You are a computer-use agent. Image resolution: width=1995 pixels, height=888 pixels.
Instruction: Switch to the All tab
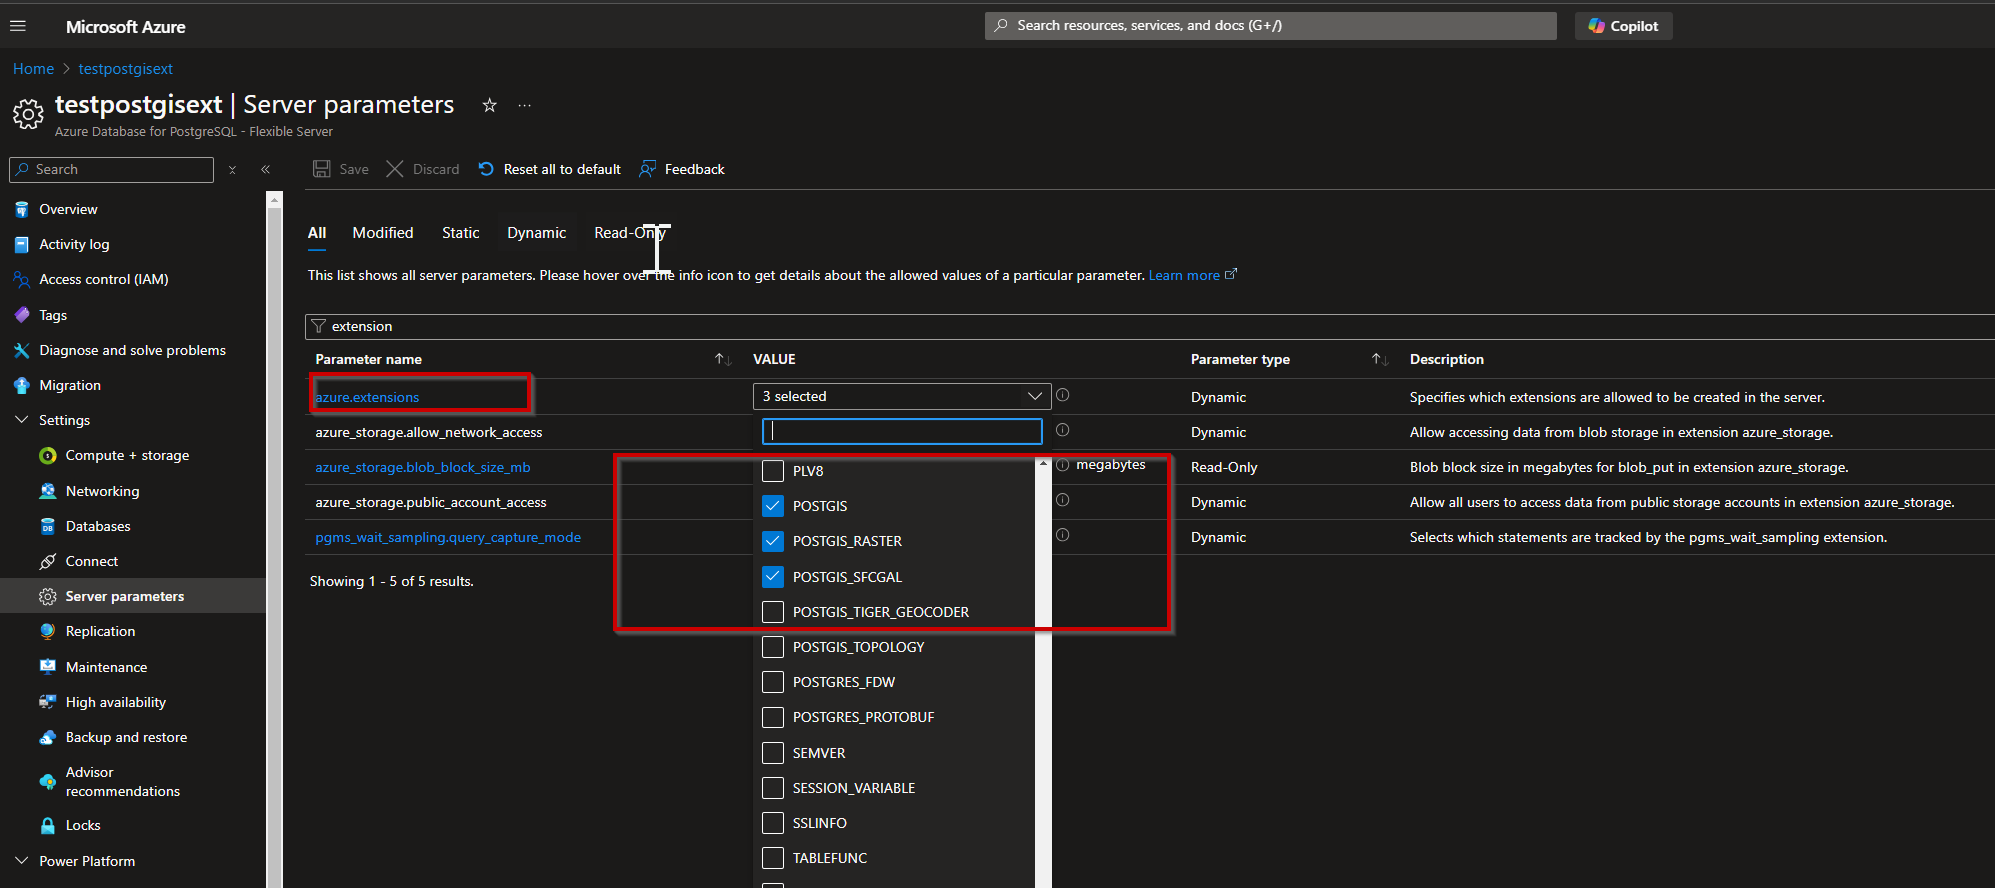(x=317, y=233)
